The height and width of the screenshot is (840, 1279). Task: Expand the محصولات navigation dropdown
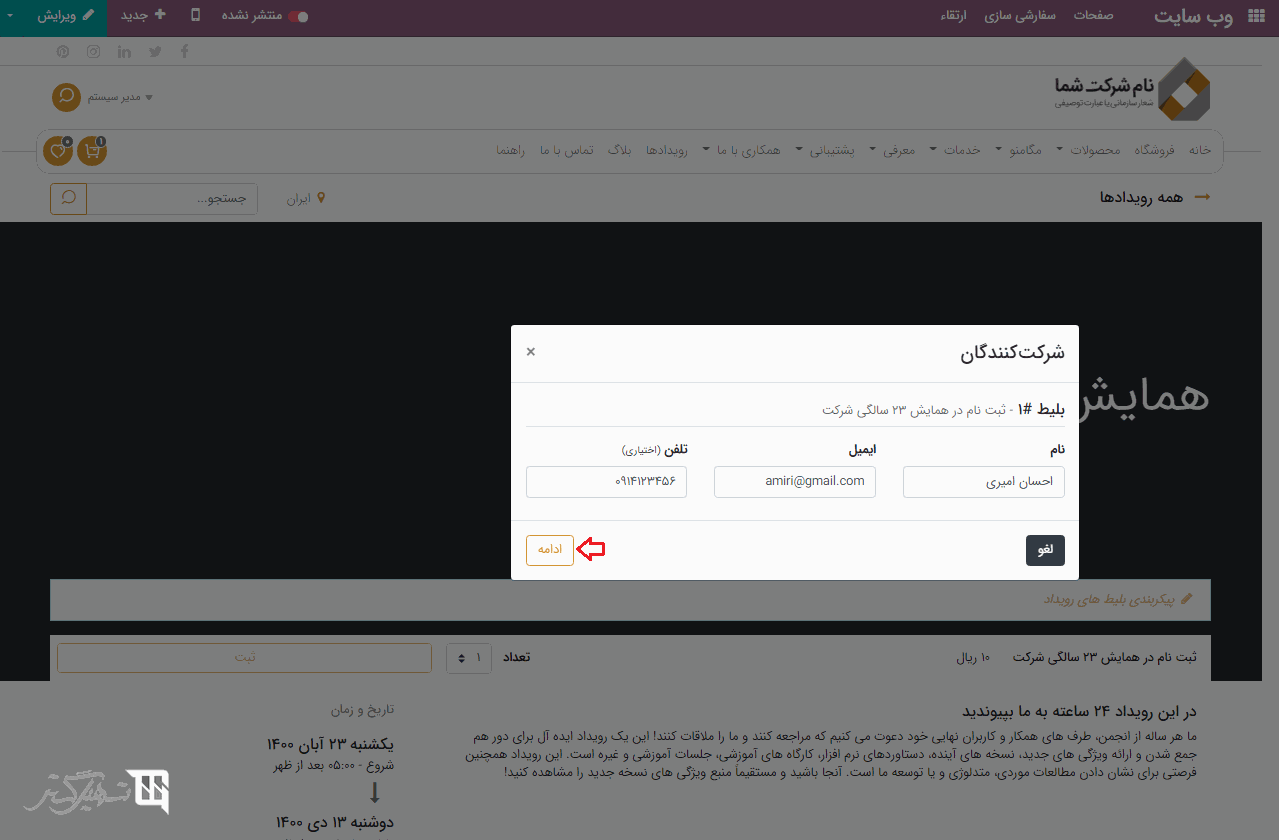[1088, 150]
